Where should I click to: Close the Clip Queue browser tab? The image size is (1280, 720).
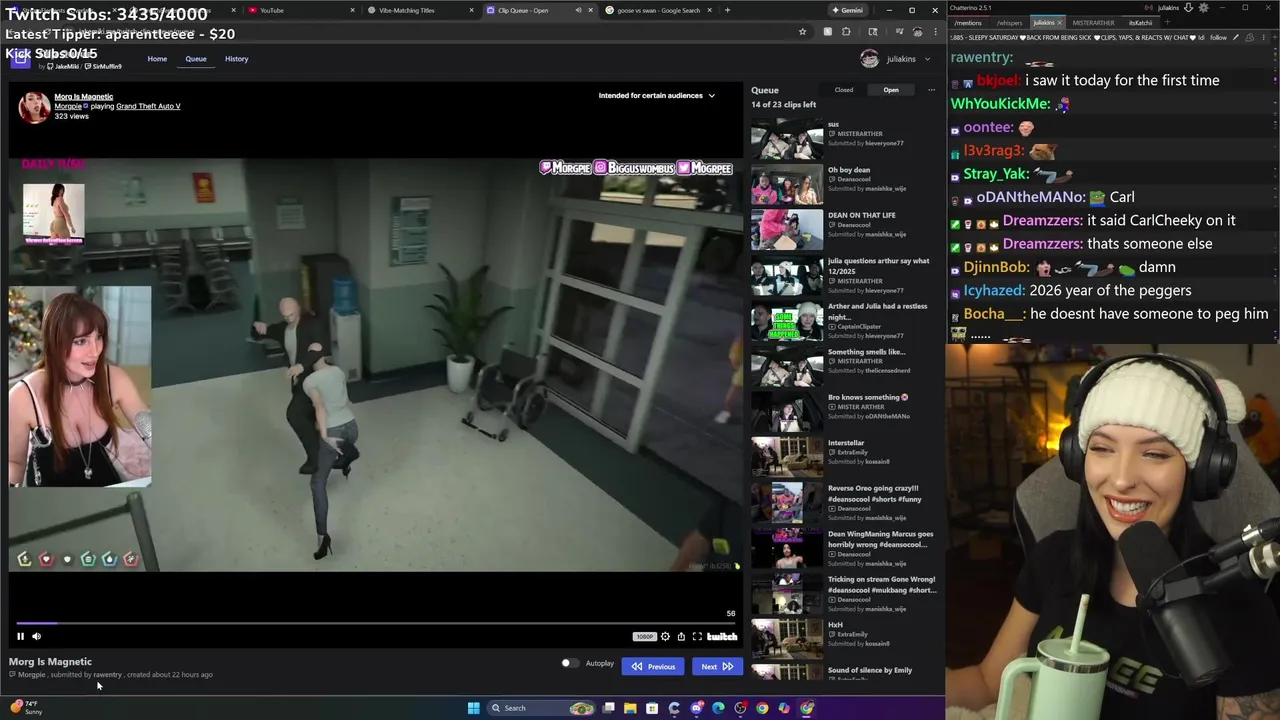590,10
